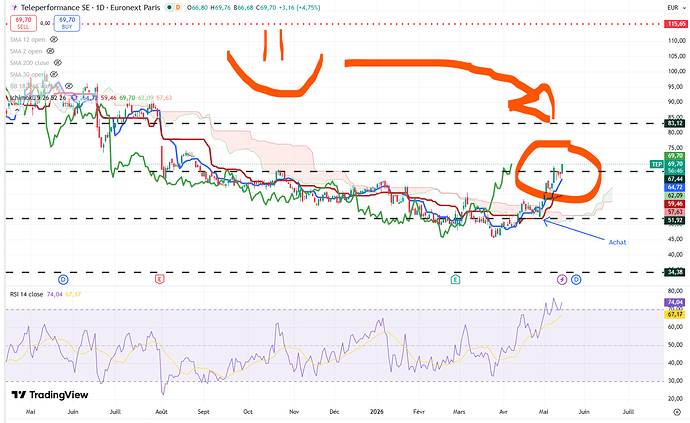Click the Nov label on time axis

(x=294, y=412)
